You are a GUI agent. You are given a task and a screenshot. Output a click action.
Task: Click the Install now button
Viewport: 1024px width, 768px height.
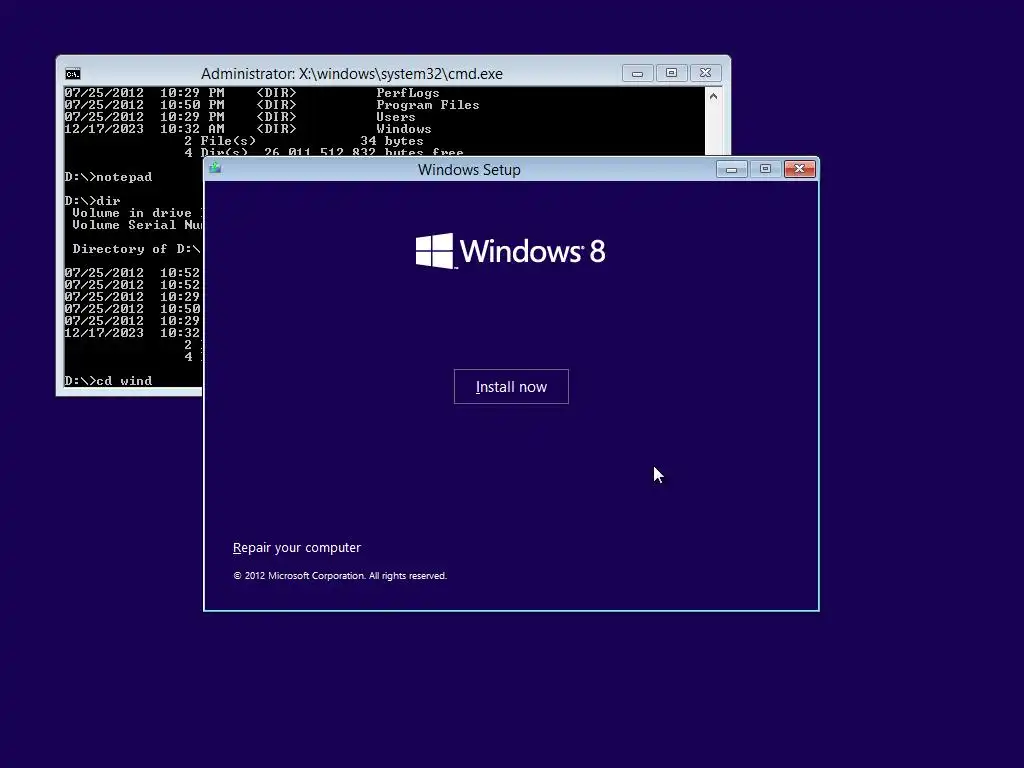click(511, 387)
